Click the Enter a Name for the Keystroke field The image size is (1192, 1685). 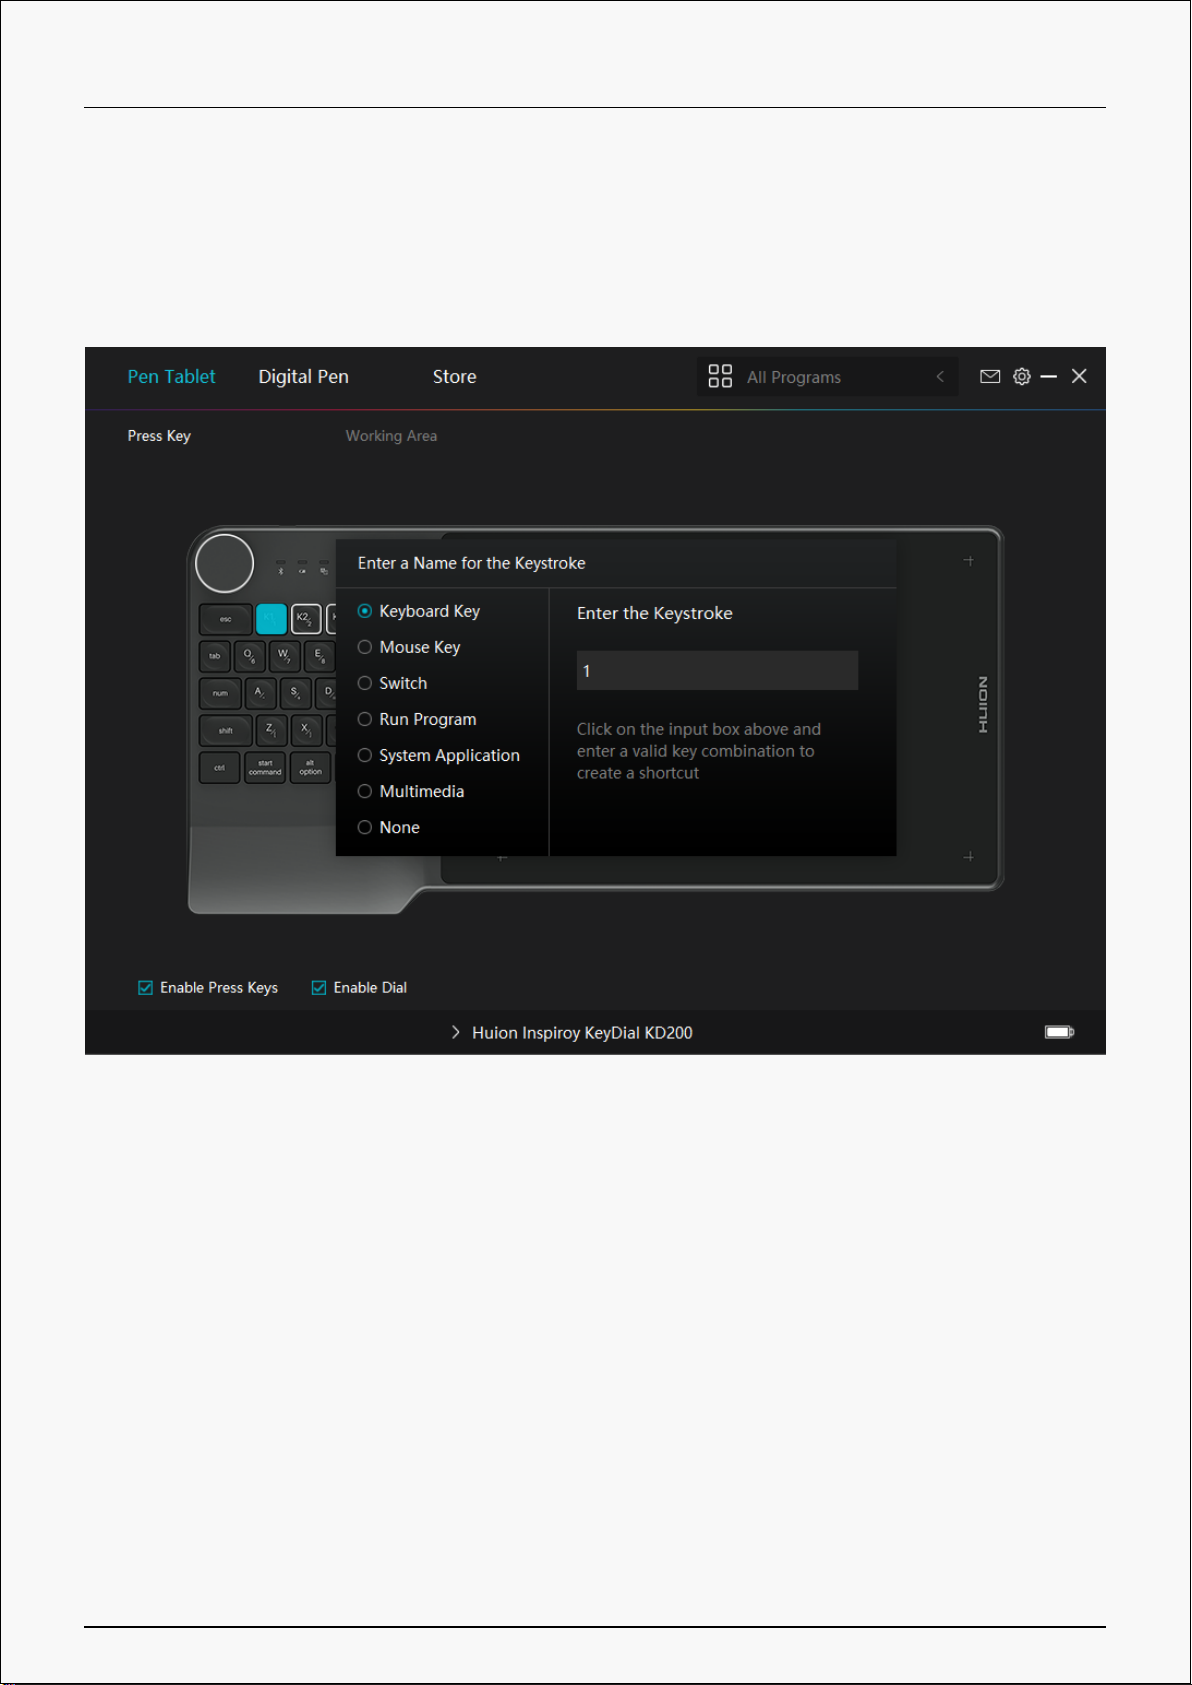616,563
